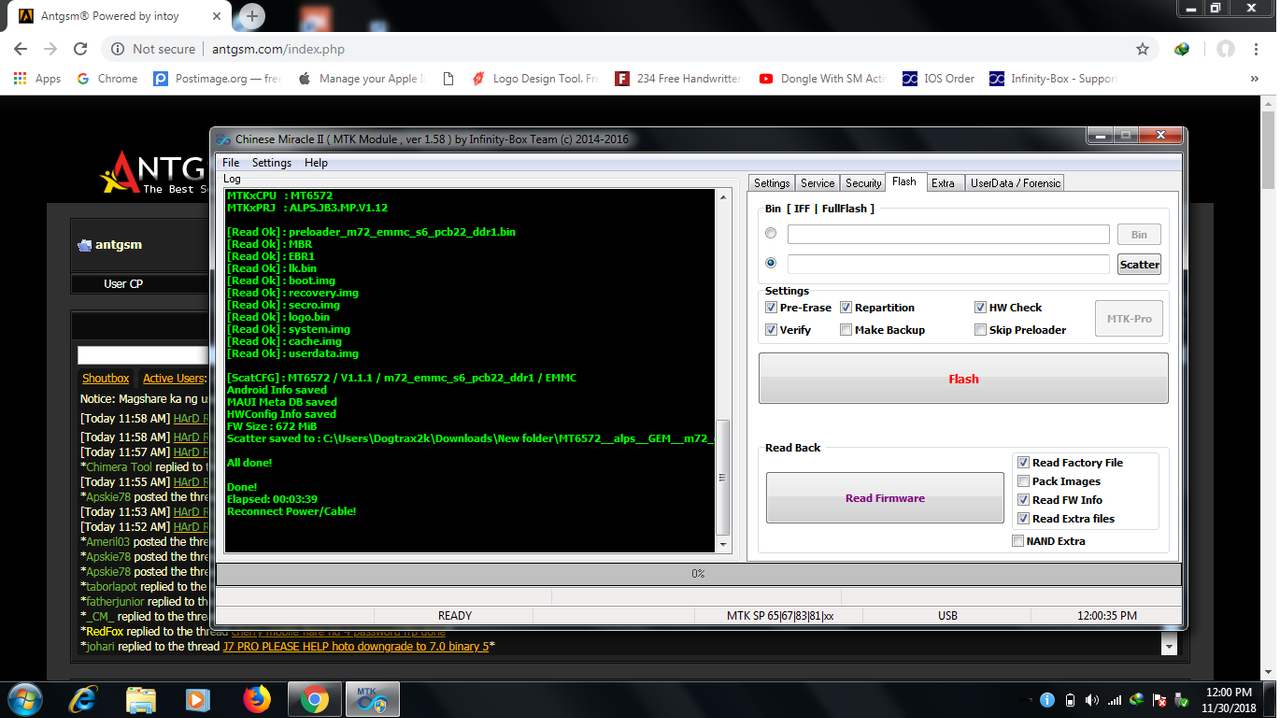Open the Manage your Apple ID bookmark
Image resolution: width=1280 pixels, height=718 pixels.
pos(360,78)
